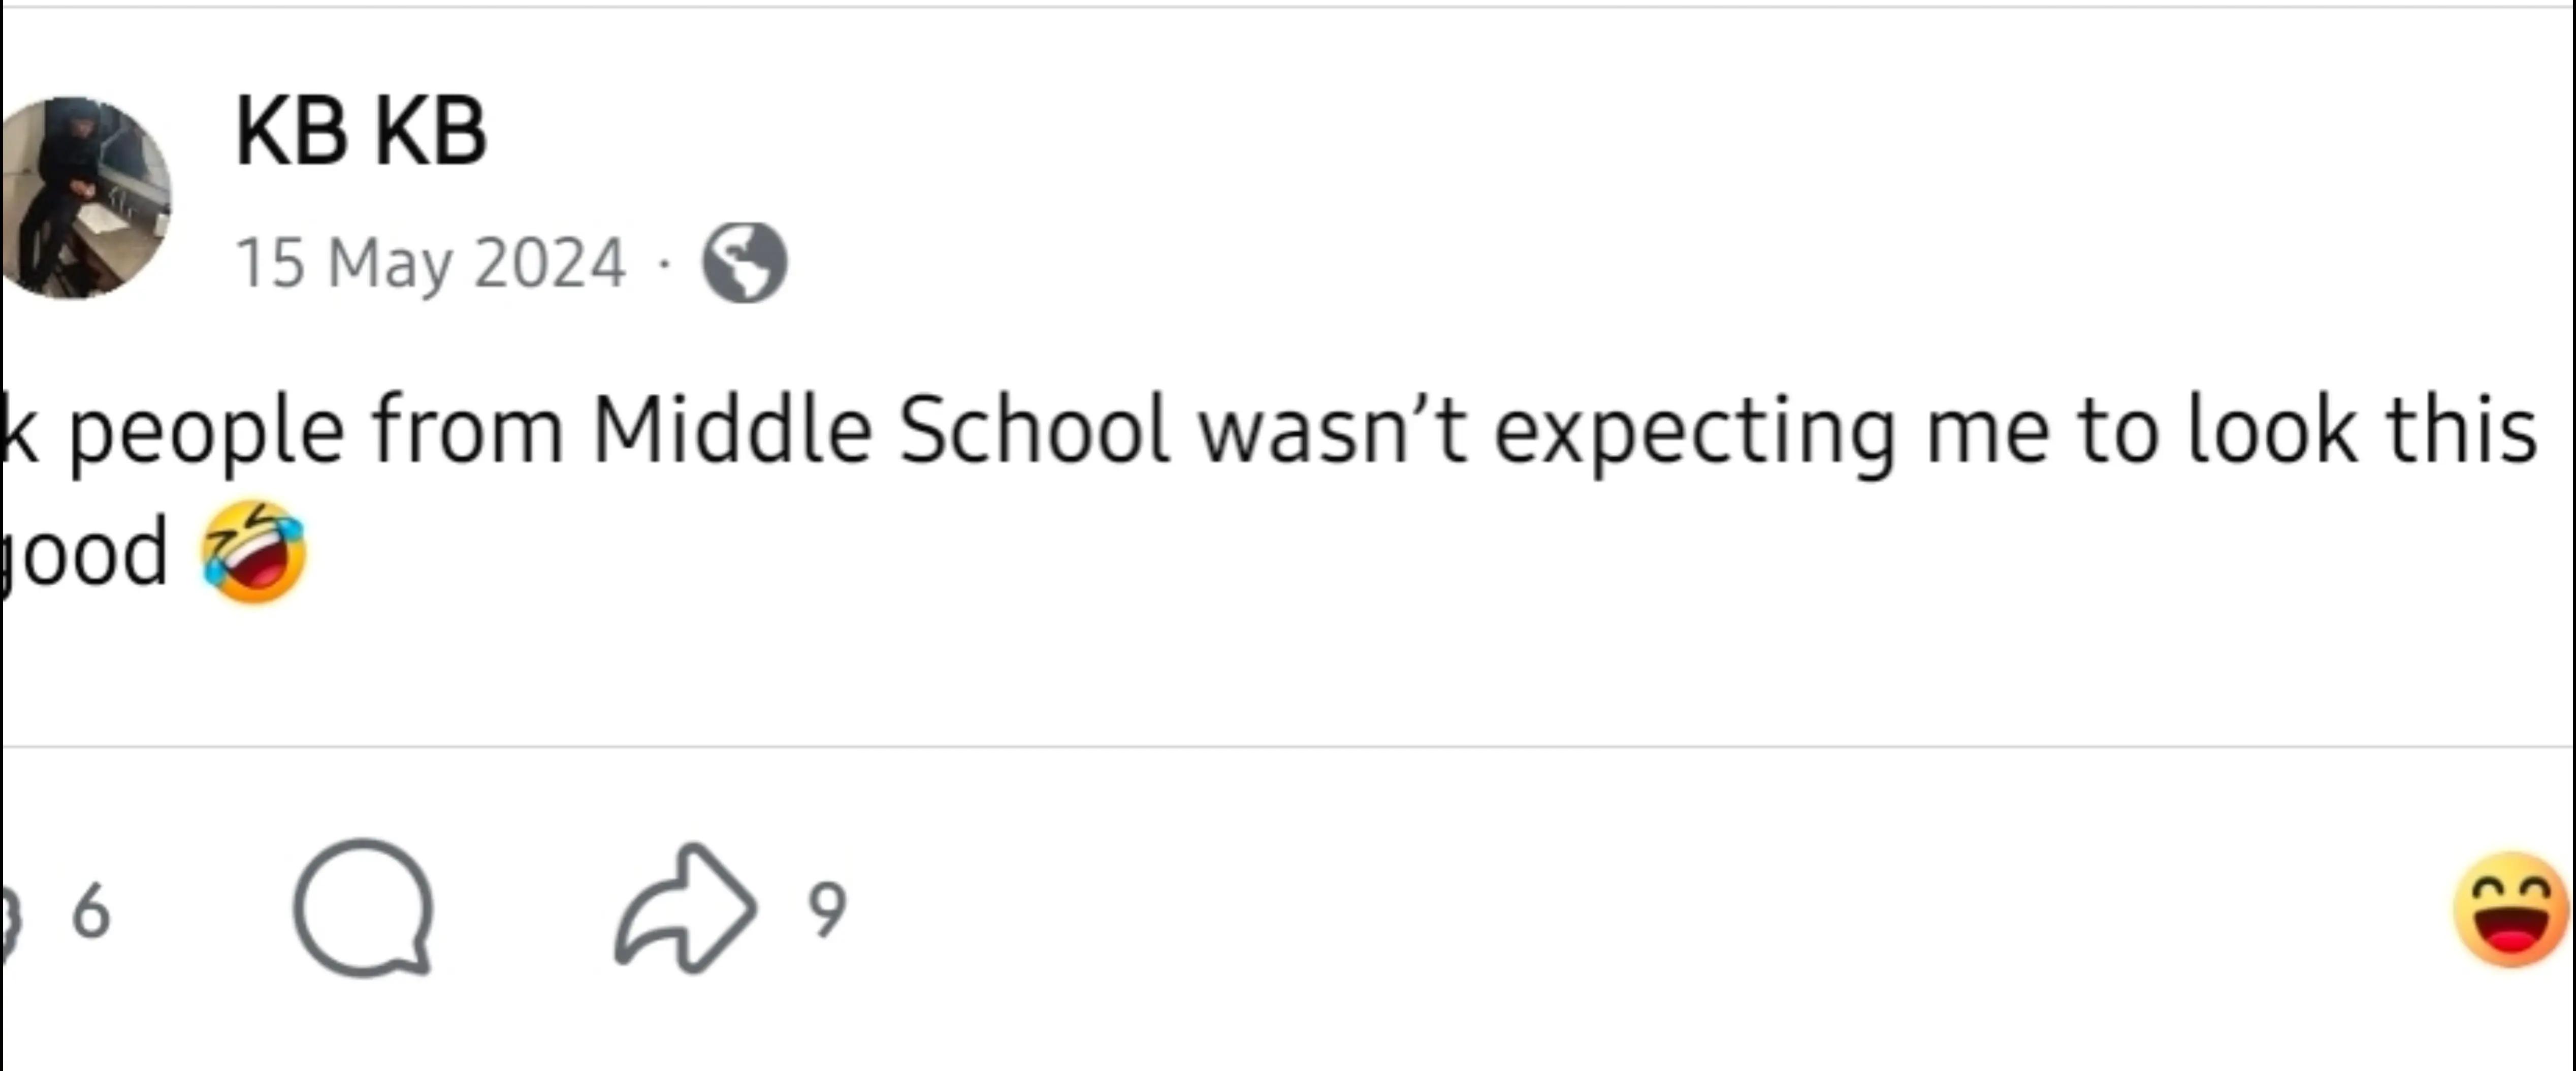This screenshot has width=2576, height=1071.
Task: Click blank area beneath the post text
Action: (1288, 675)
